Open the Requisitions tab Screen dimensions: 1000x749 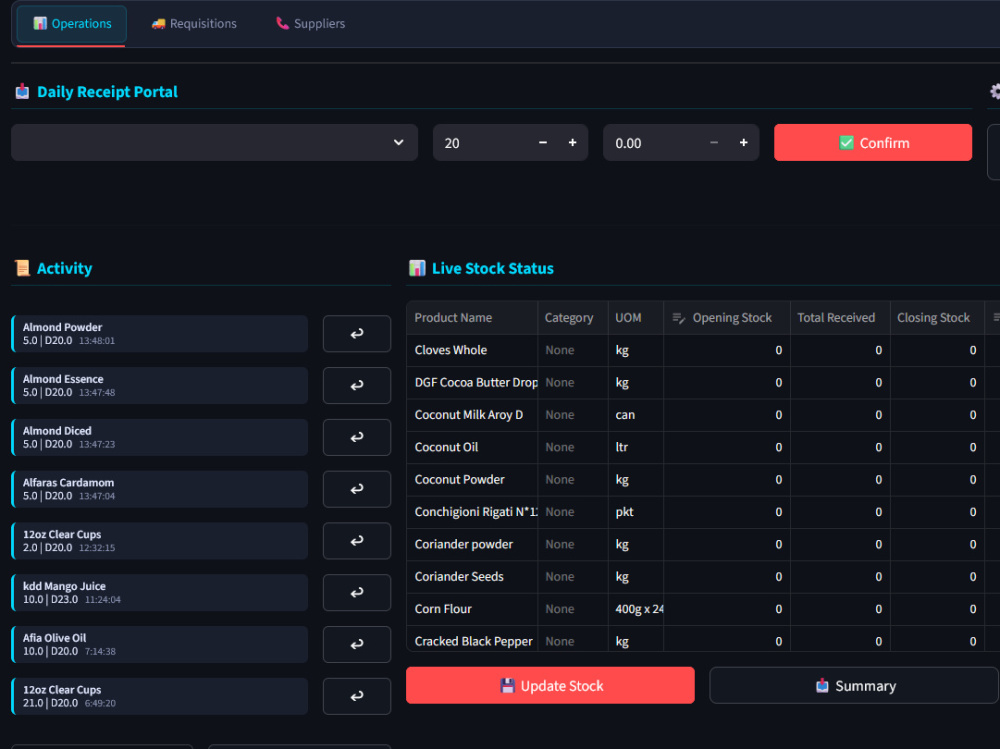194,24
